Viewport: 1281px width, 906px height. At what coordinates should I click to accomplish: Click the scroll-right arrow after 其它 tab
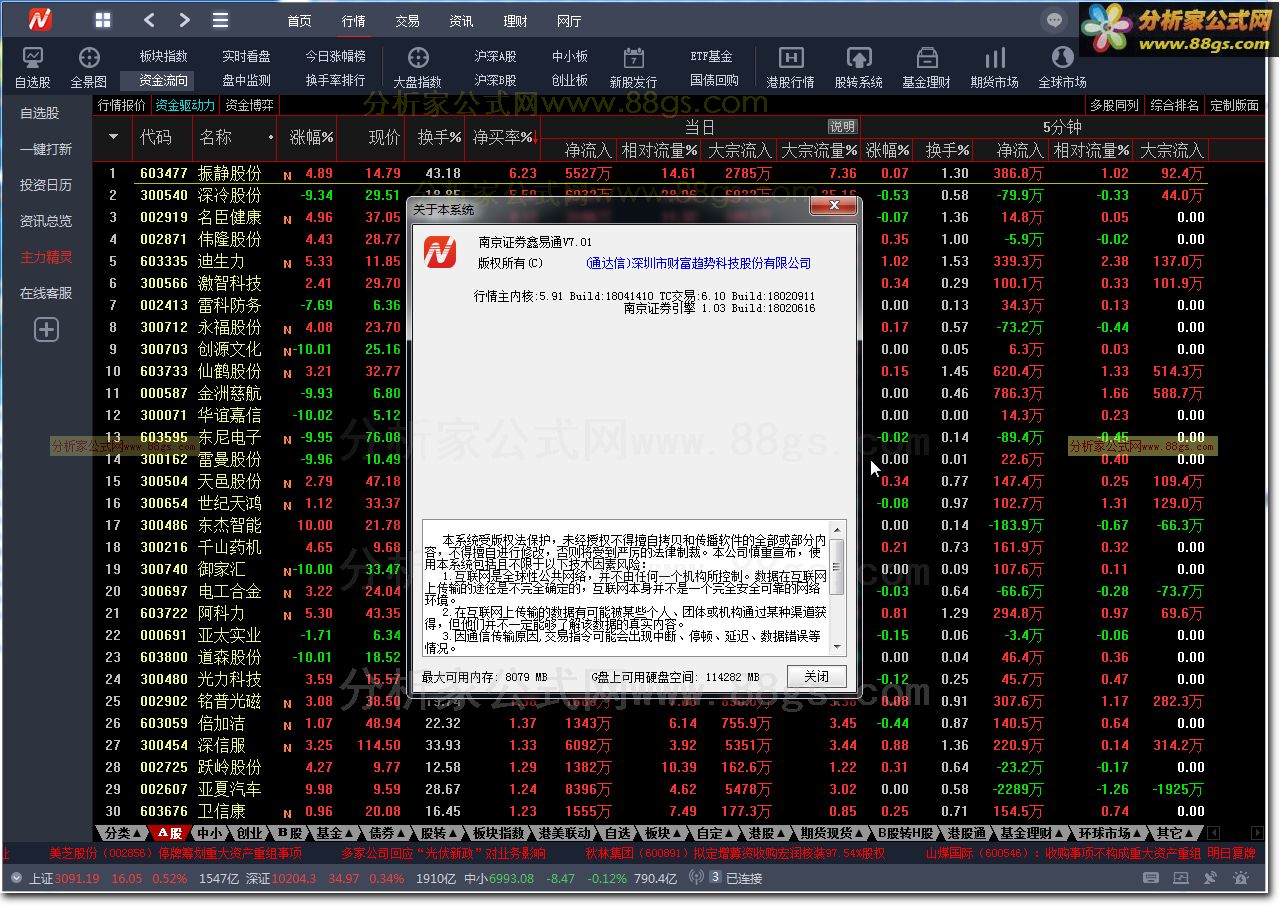[1258, 833]
